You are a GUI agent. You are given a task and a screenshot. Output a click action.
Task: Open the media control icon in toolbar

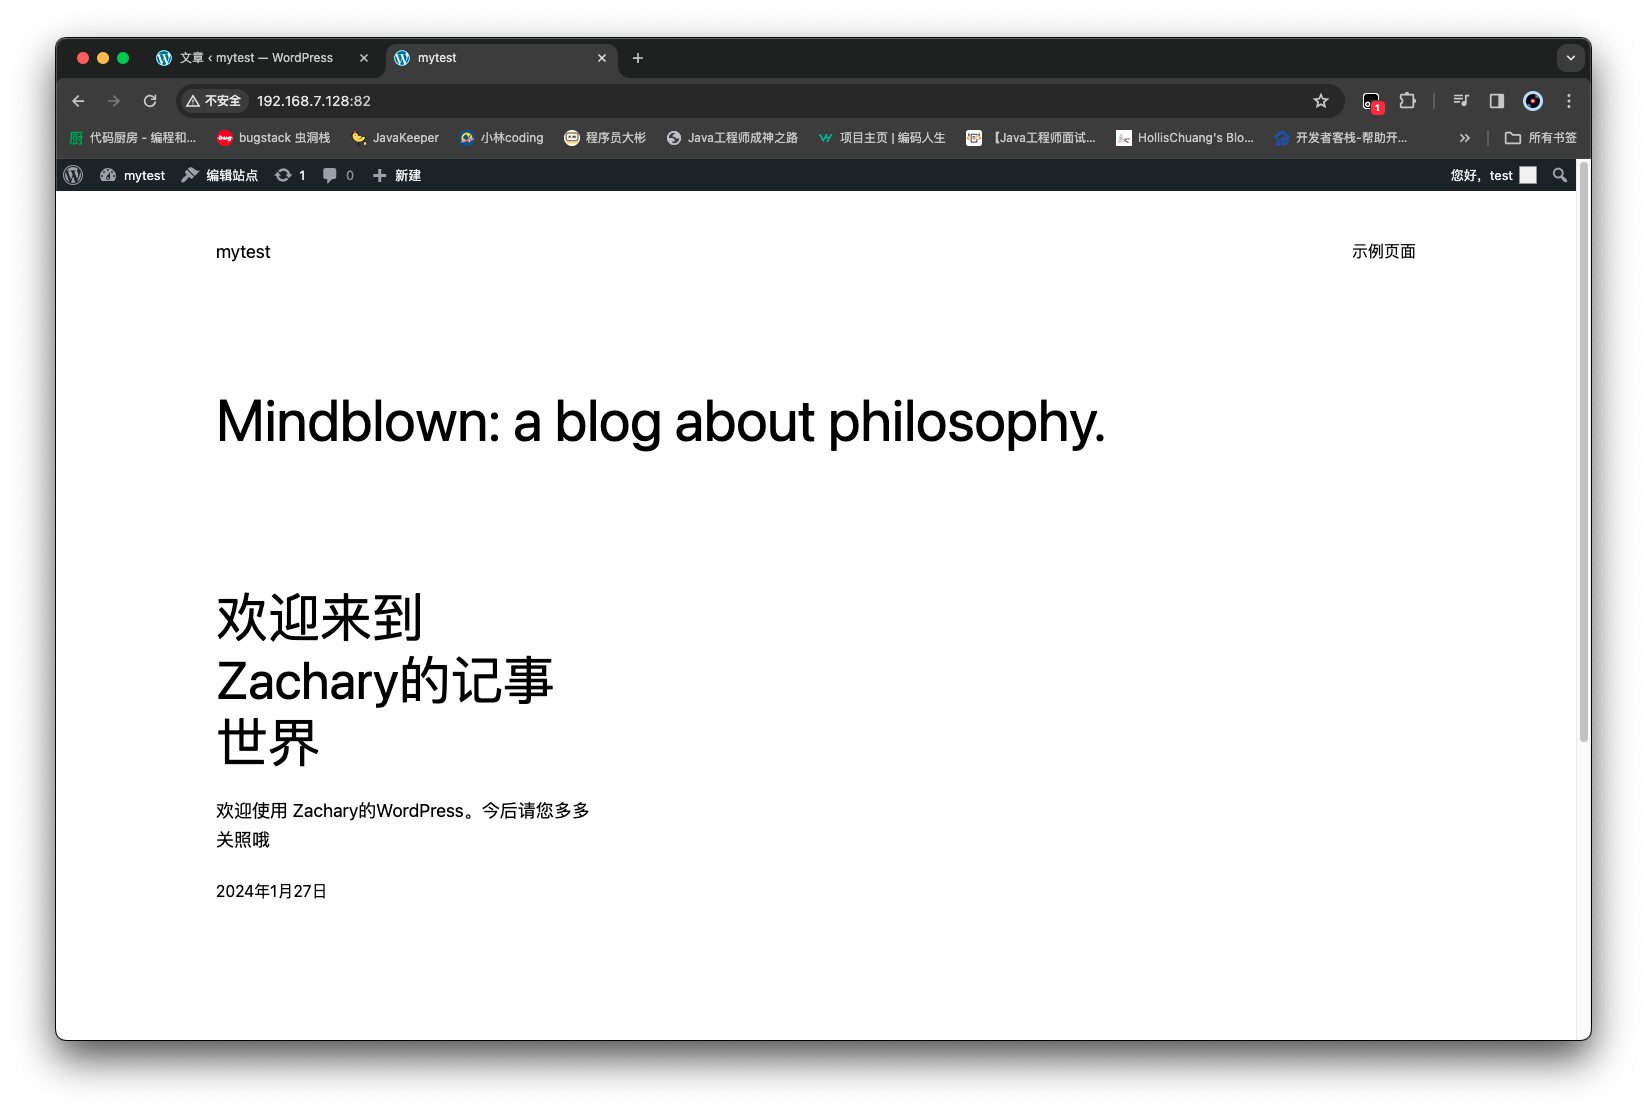pos(1461,101)
